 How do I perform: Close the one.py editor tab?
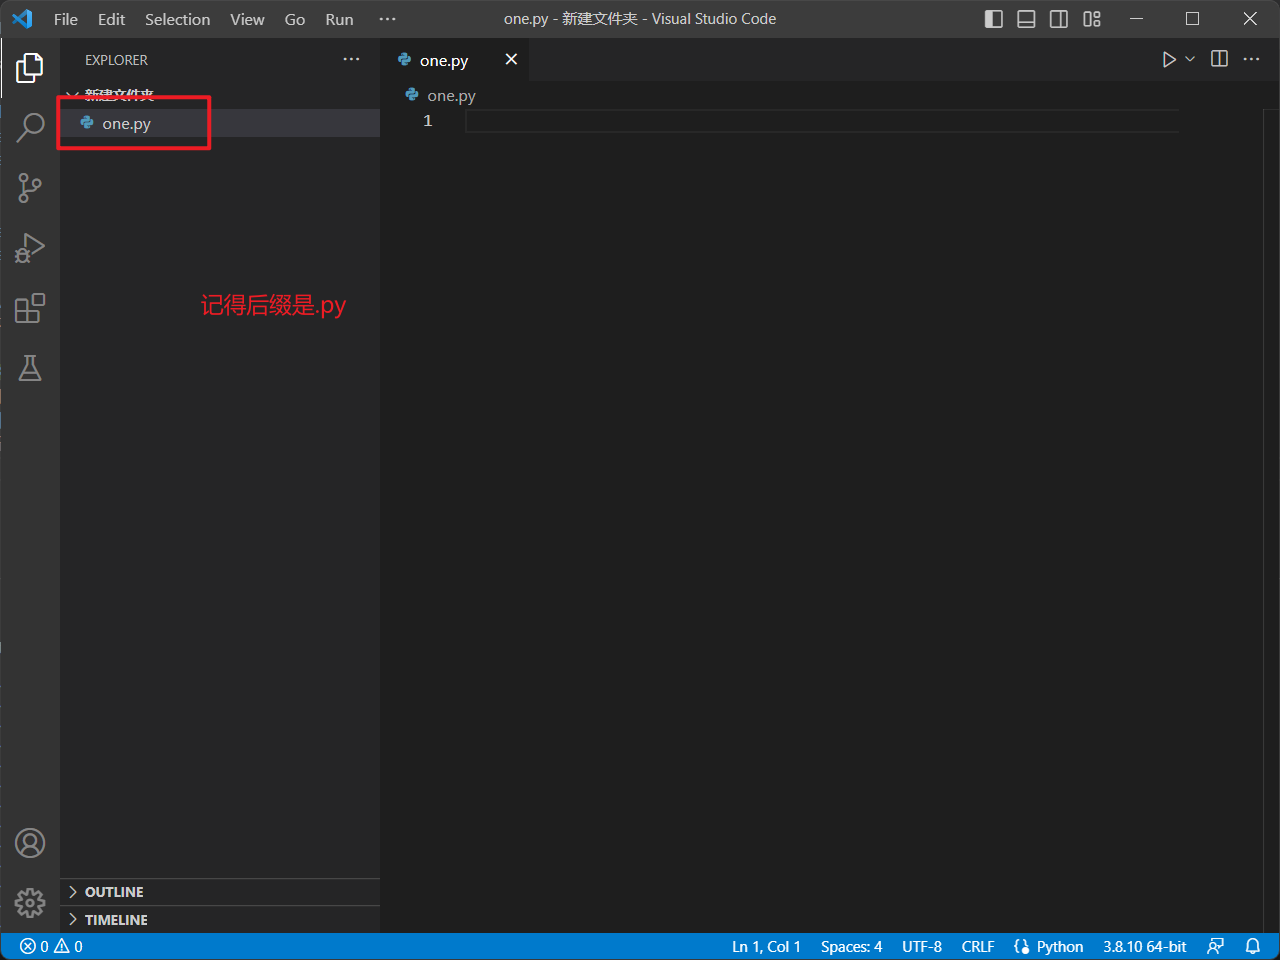click(x=511, y=60)
